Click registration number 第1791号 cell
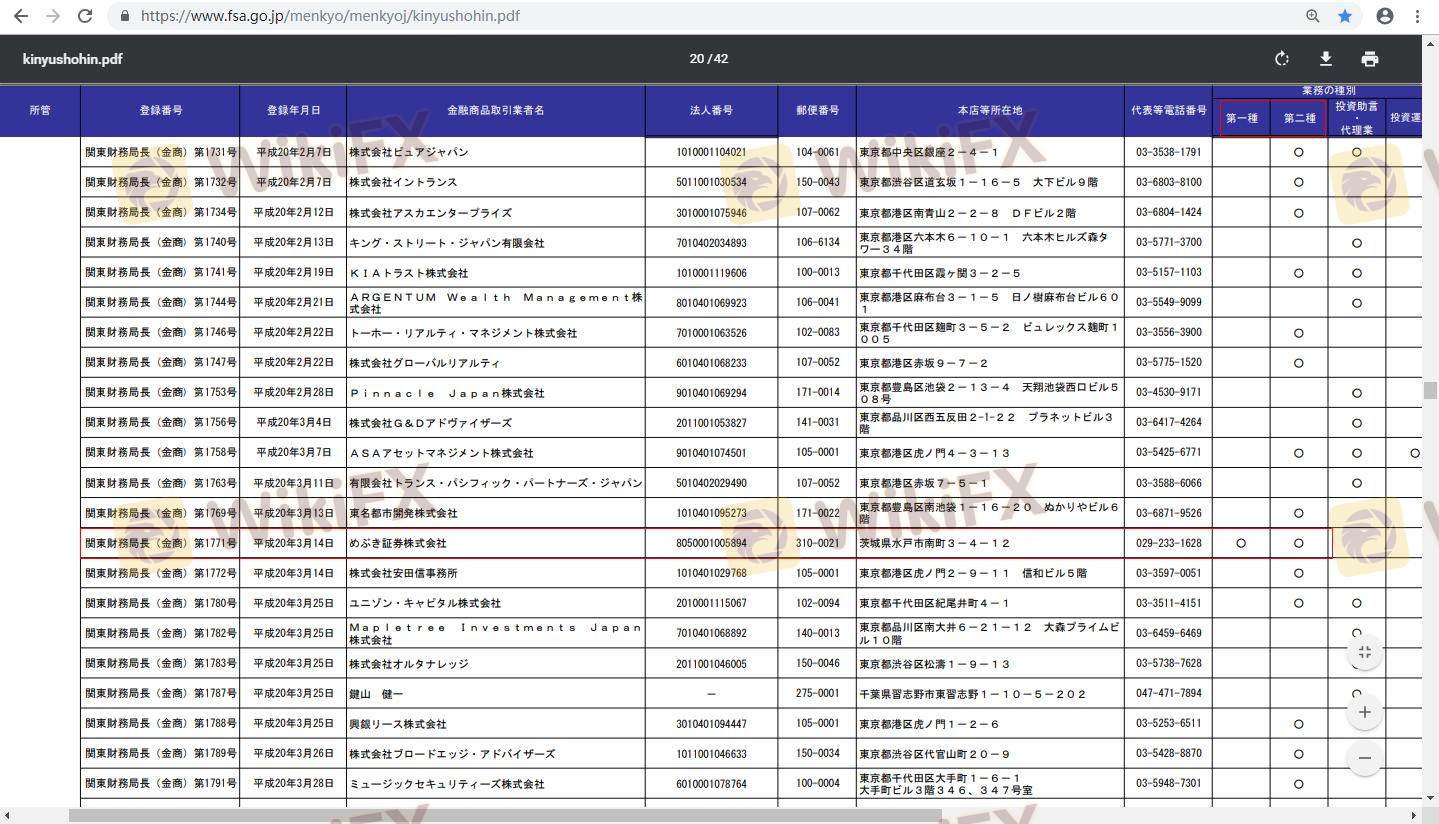 pos(160,784)
